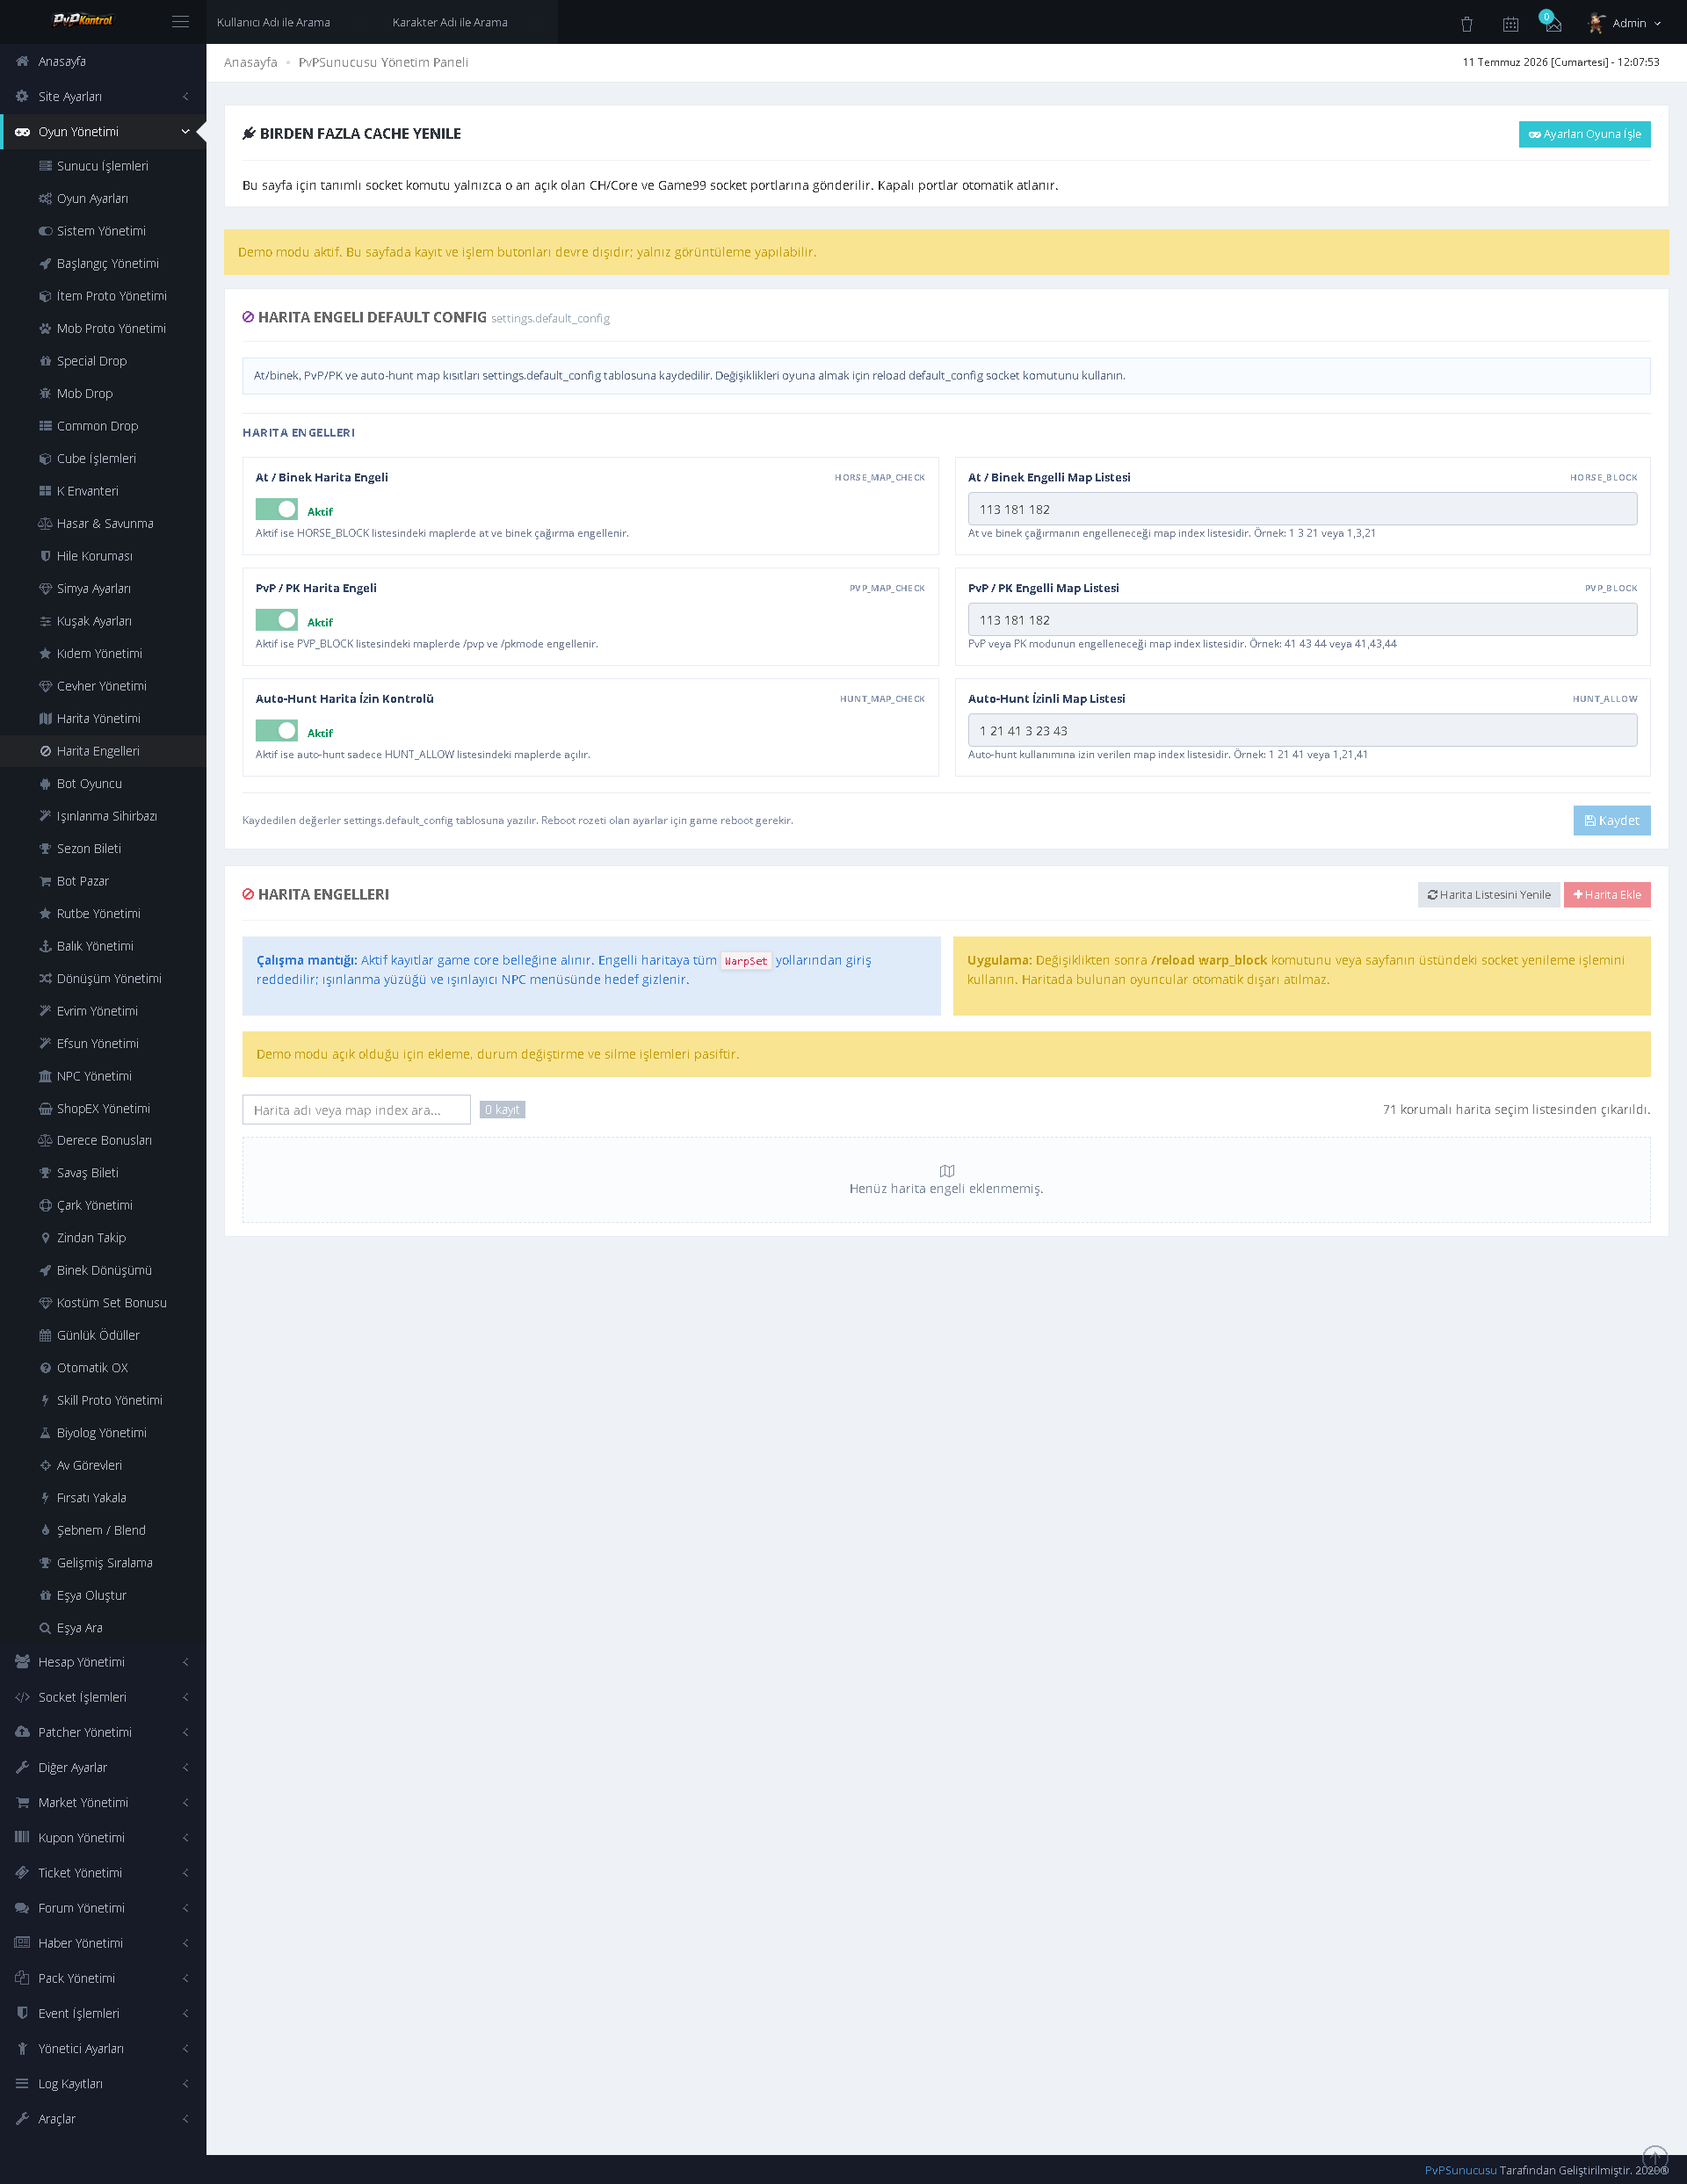Click the Kaydet save button
The width and height of the screenshot is (1687, 2184).
1611,820
